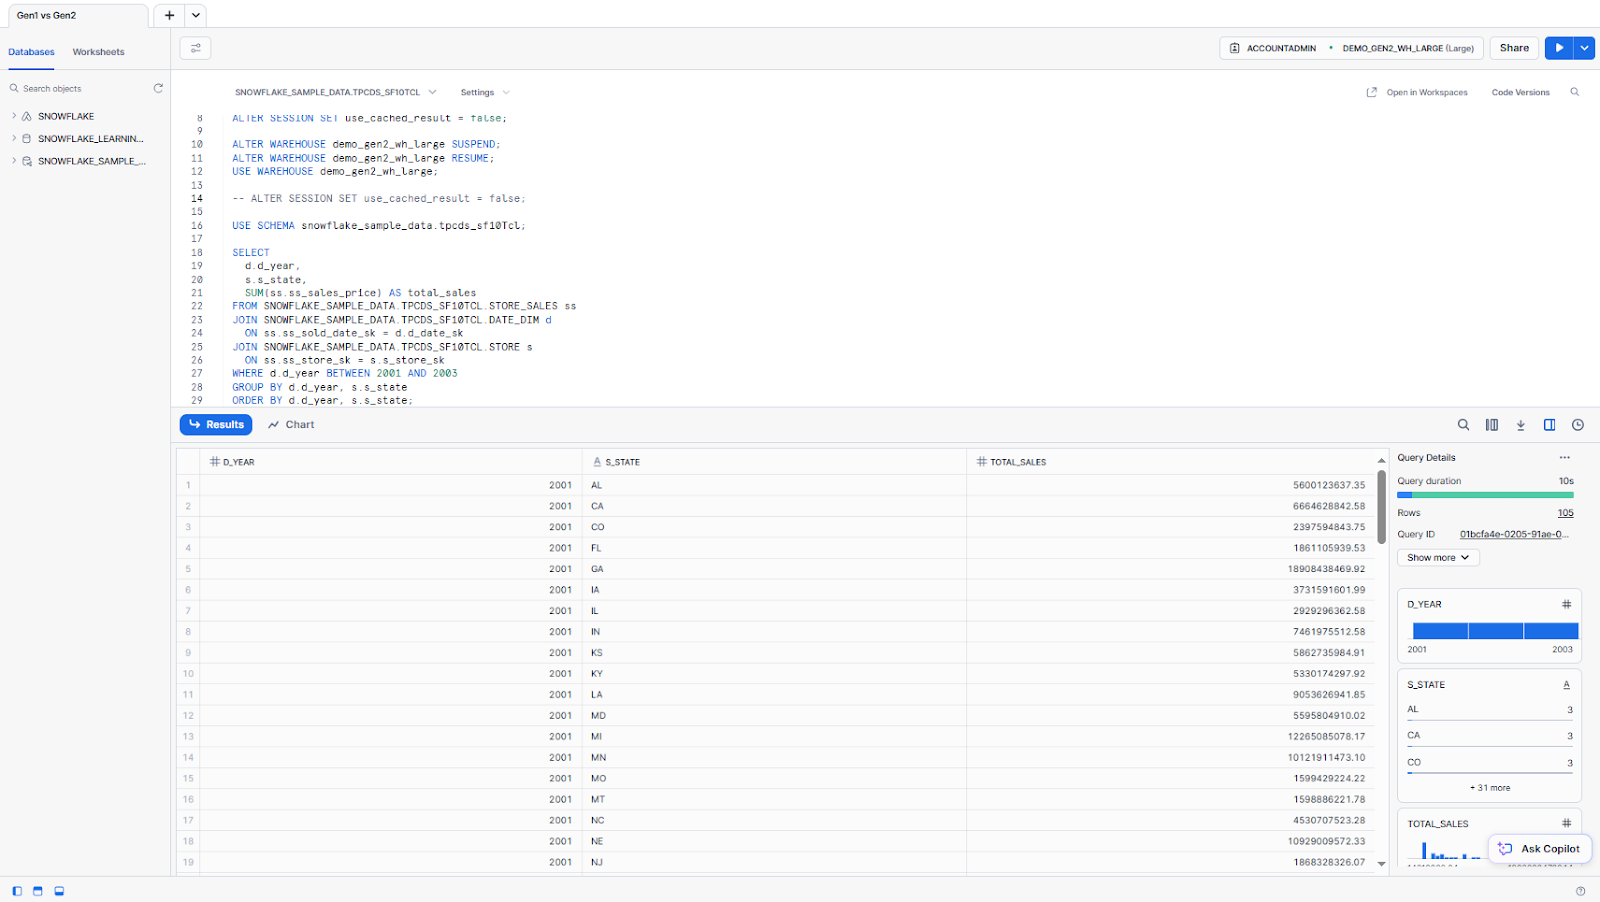This screenshot has width=1600, height=902.
Task: Toggle the bottom results panel layout
Action: click(59, 891)
